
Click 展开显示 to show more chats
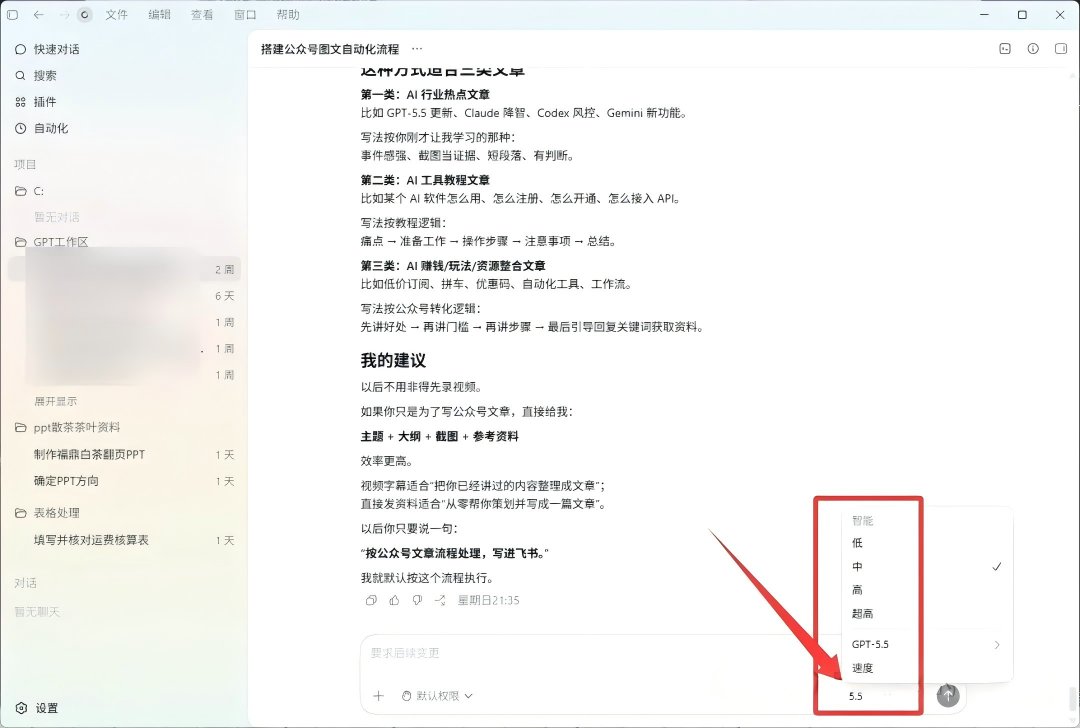coord(56,401)
